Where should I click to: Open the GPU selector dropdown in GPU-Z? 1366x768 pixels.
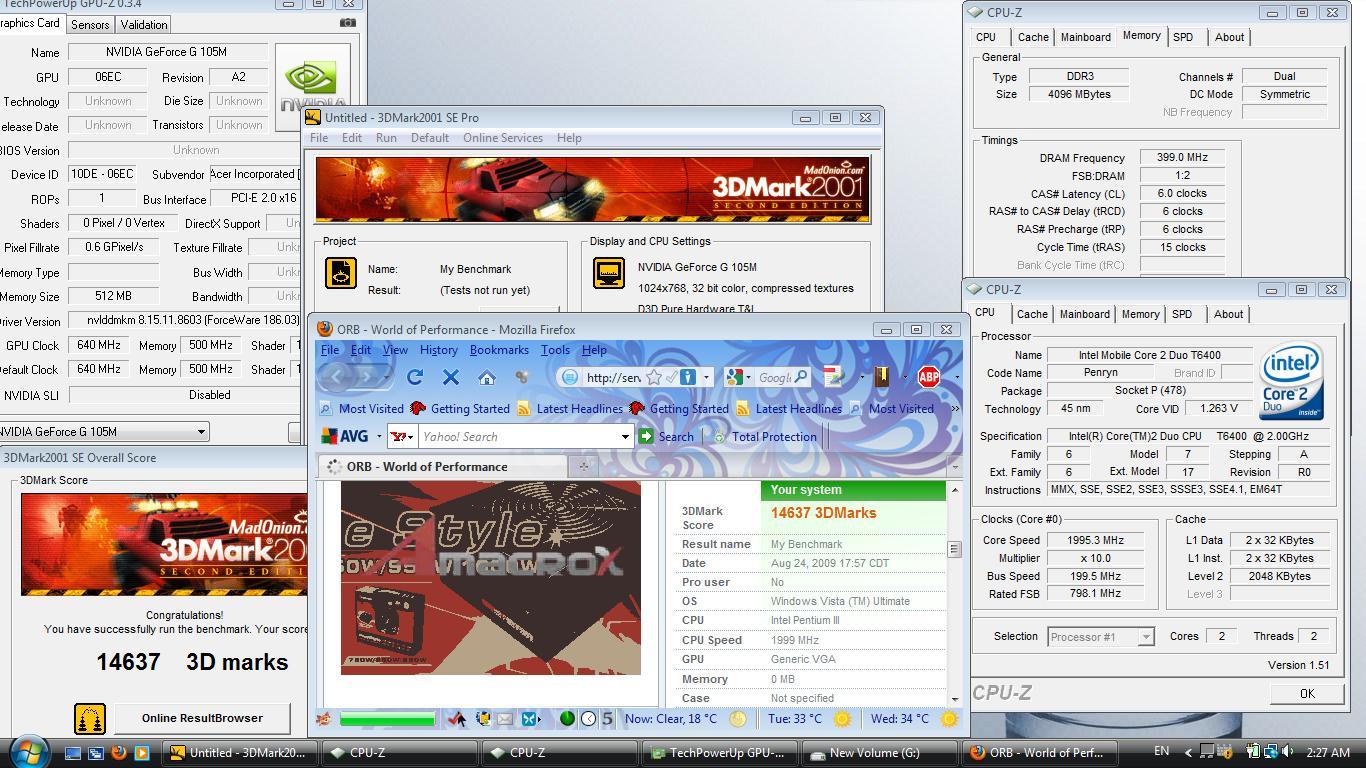pyautogui.click(x=201, y=431)
